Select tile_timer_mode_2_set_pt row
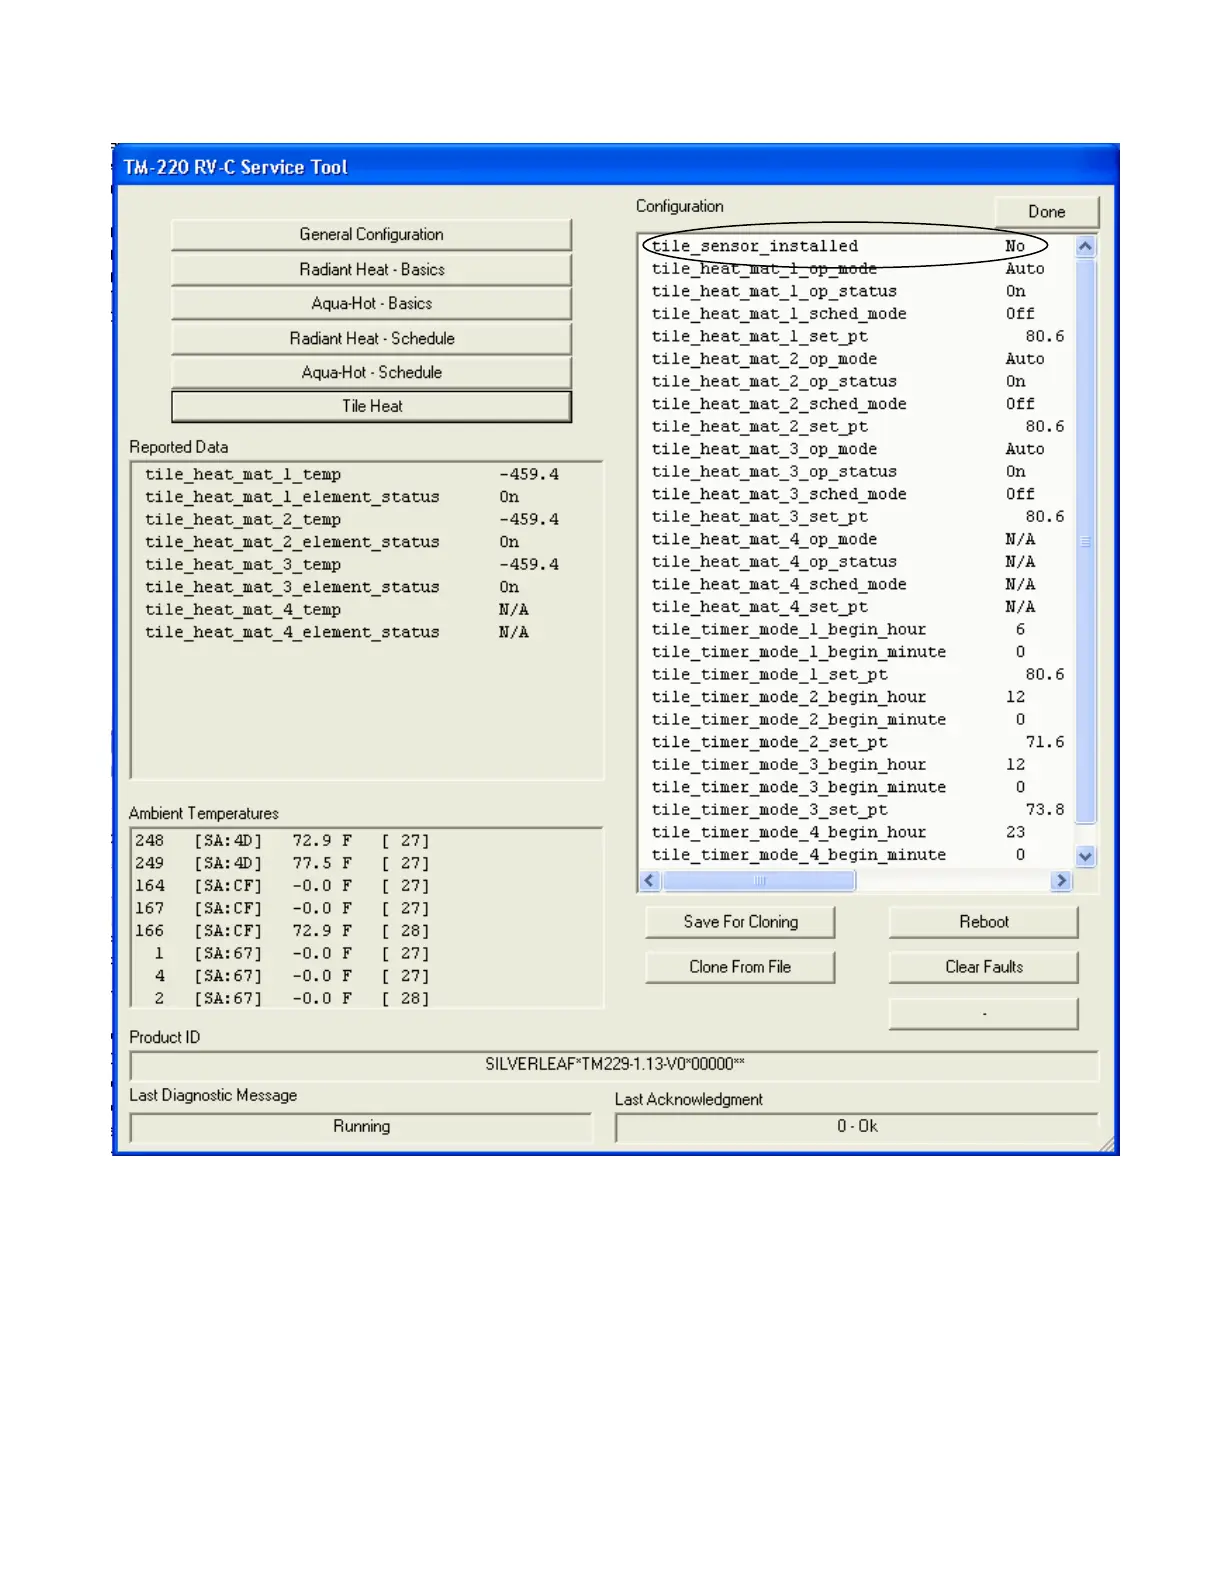This screenshot has width=1224, height=1584. 856,742
